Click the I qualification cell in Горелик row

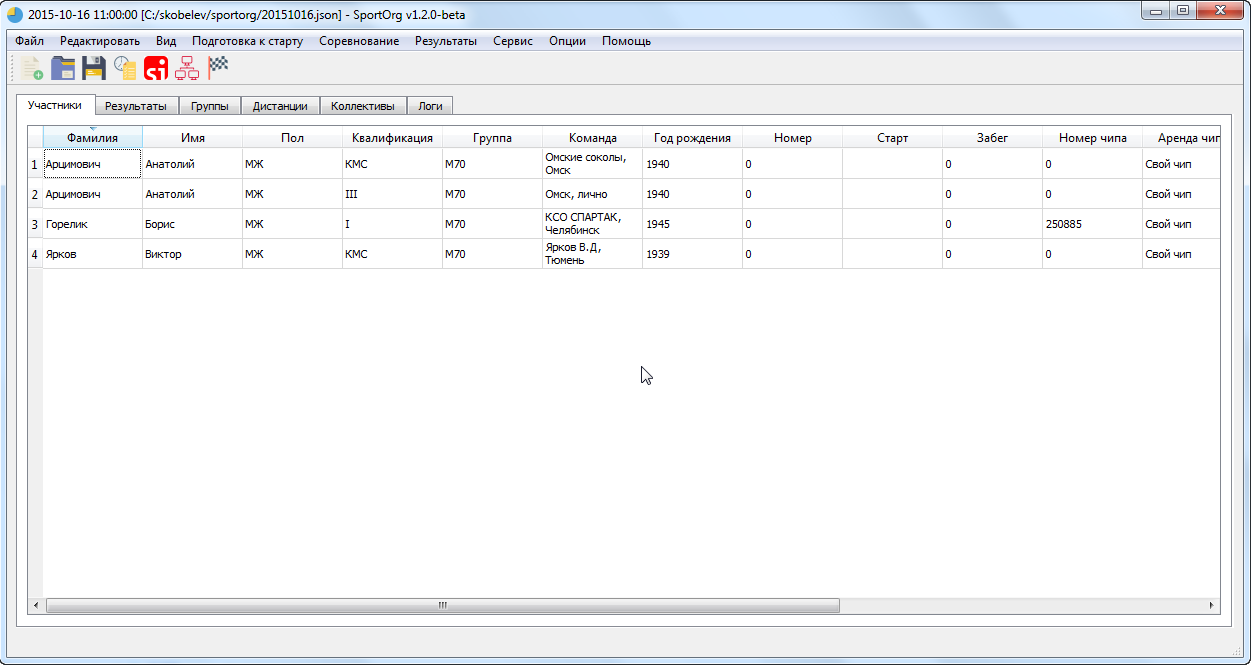coord(392,224)
